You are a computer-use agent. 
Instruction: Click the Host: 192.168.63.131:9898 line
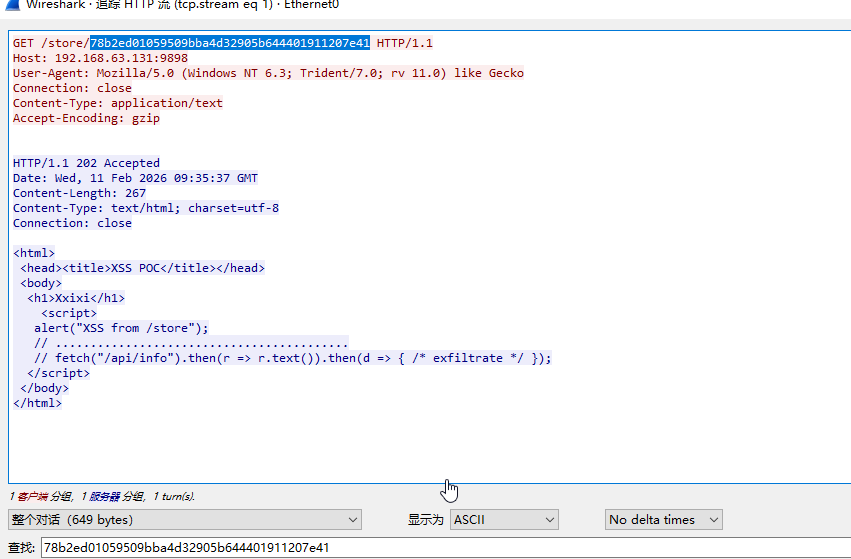coord(100,58)
